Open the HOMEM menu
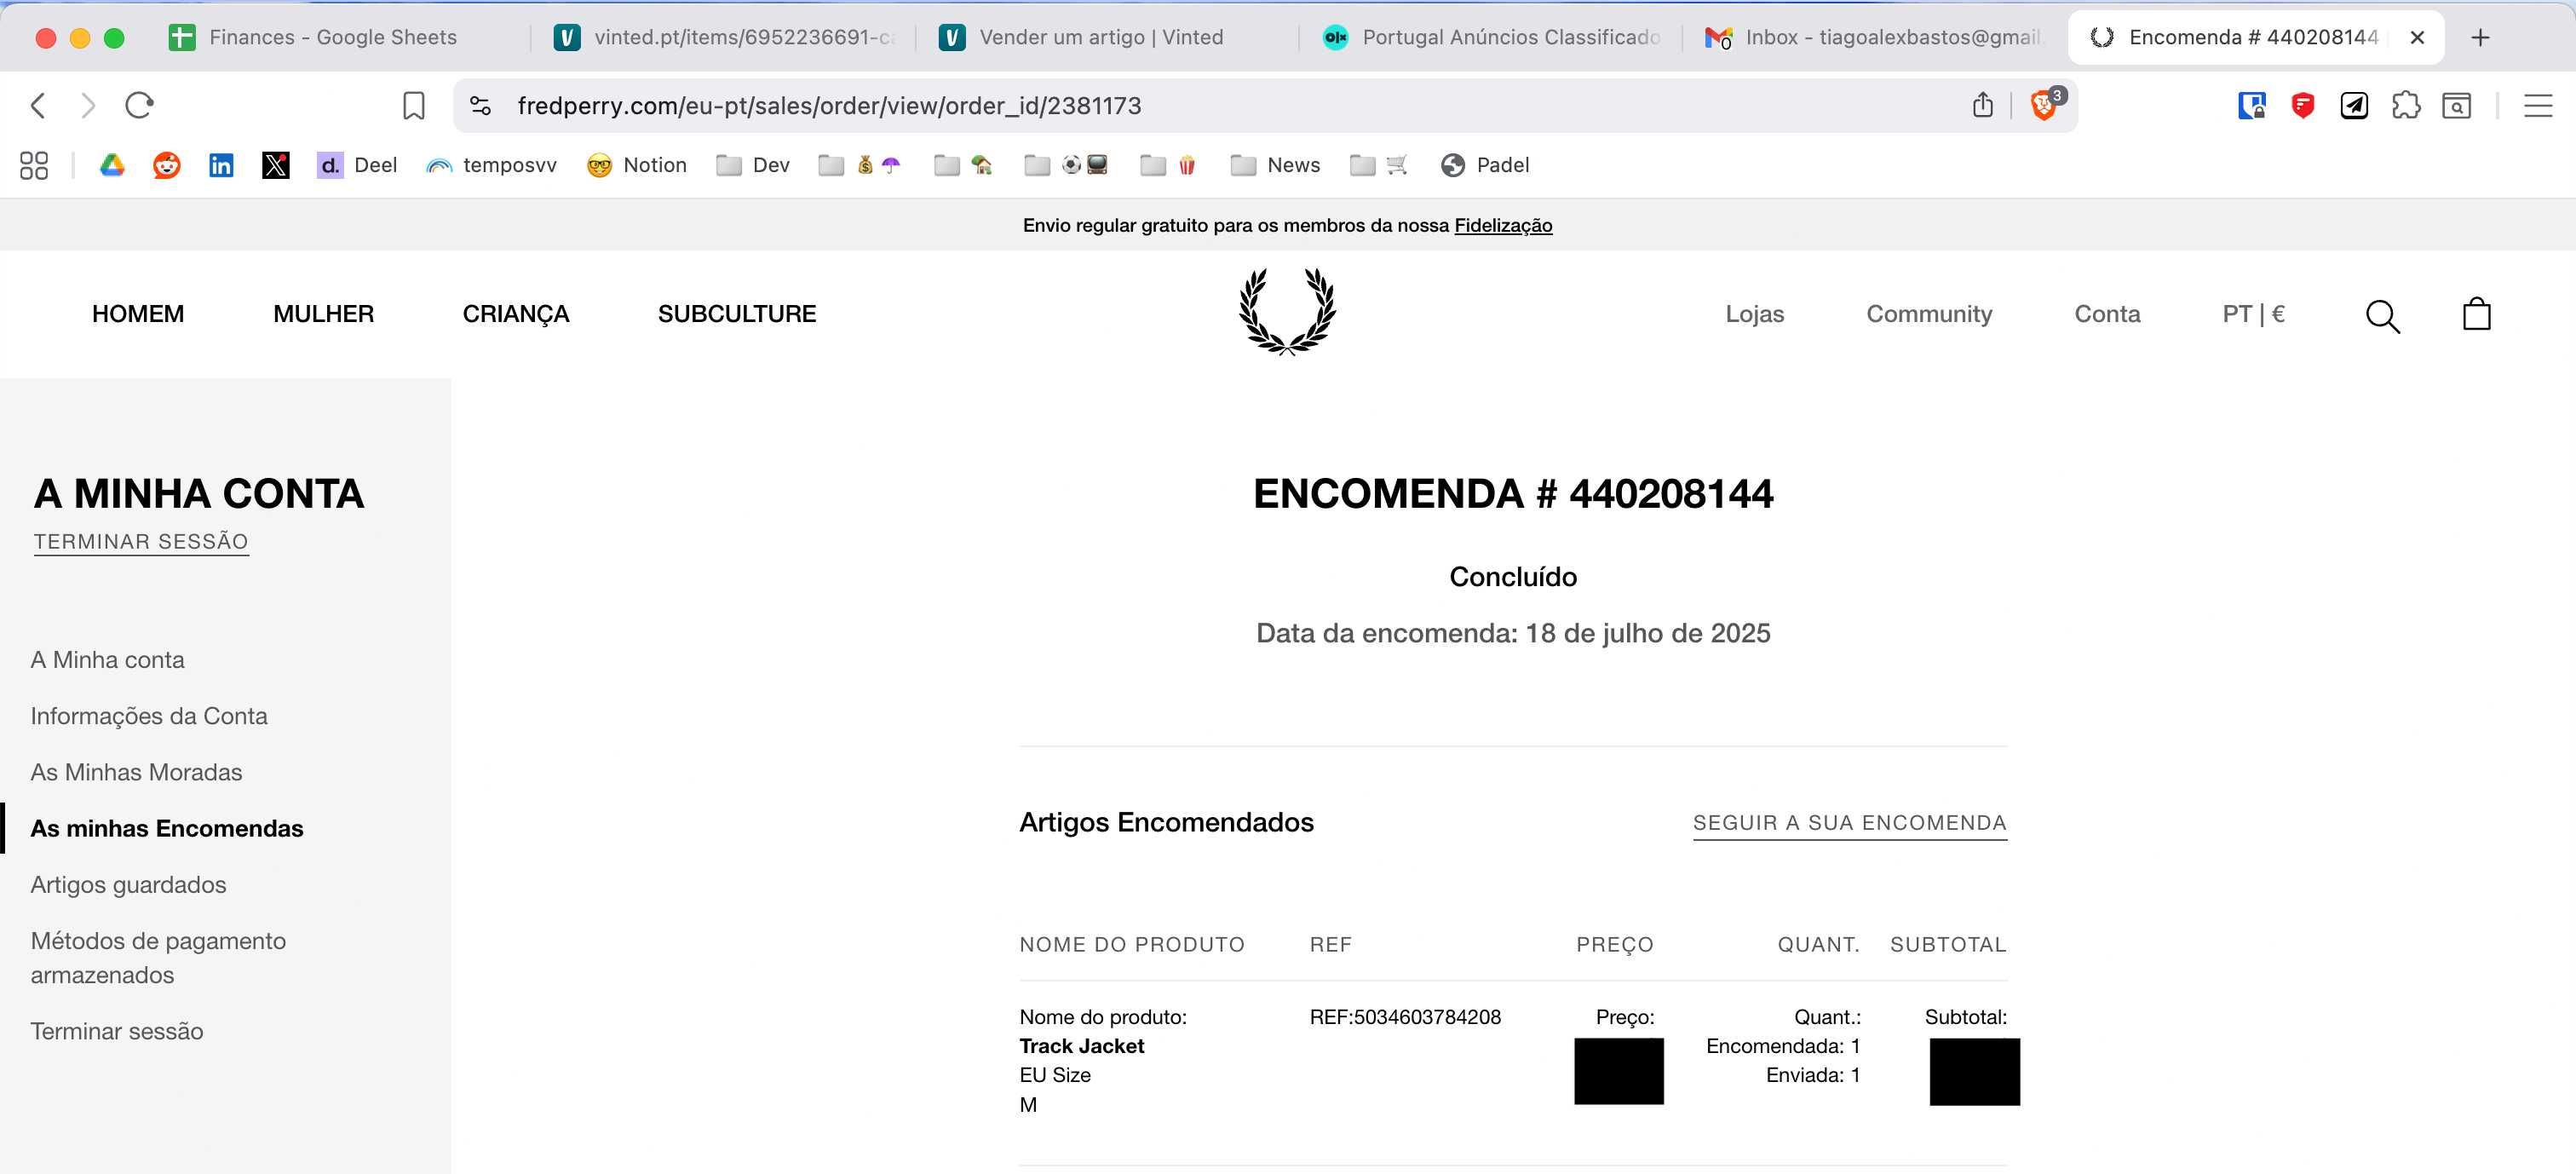This screenshot has height=1174, width=2576. (x=138, y=314)
